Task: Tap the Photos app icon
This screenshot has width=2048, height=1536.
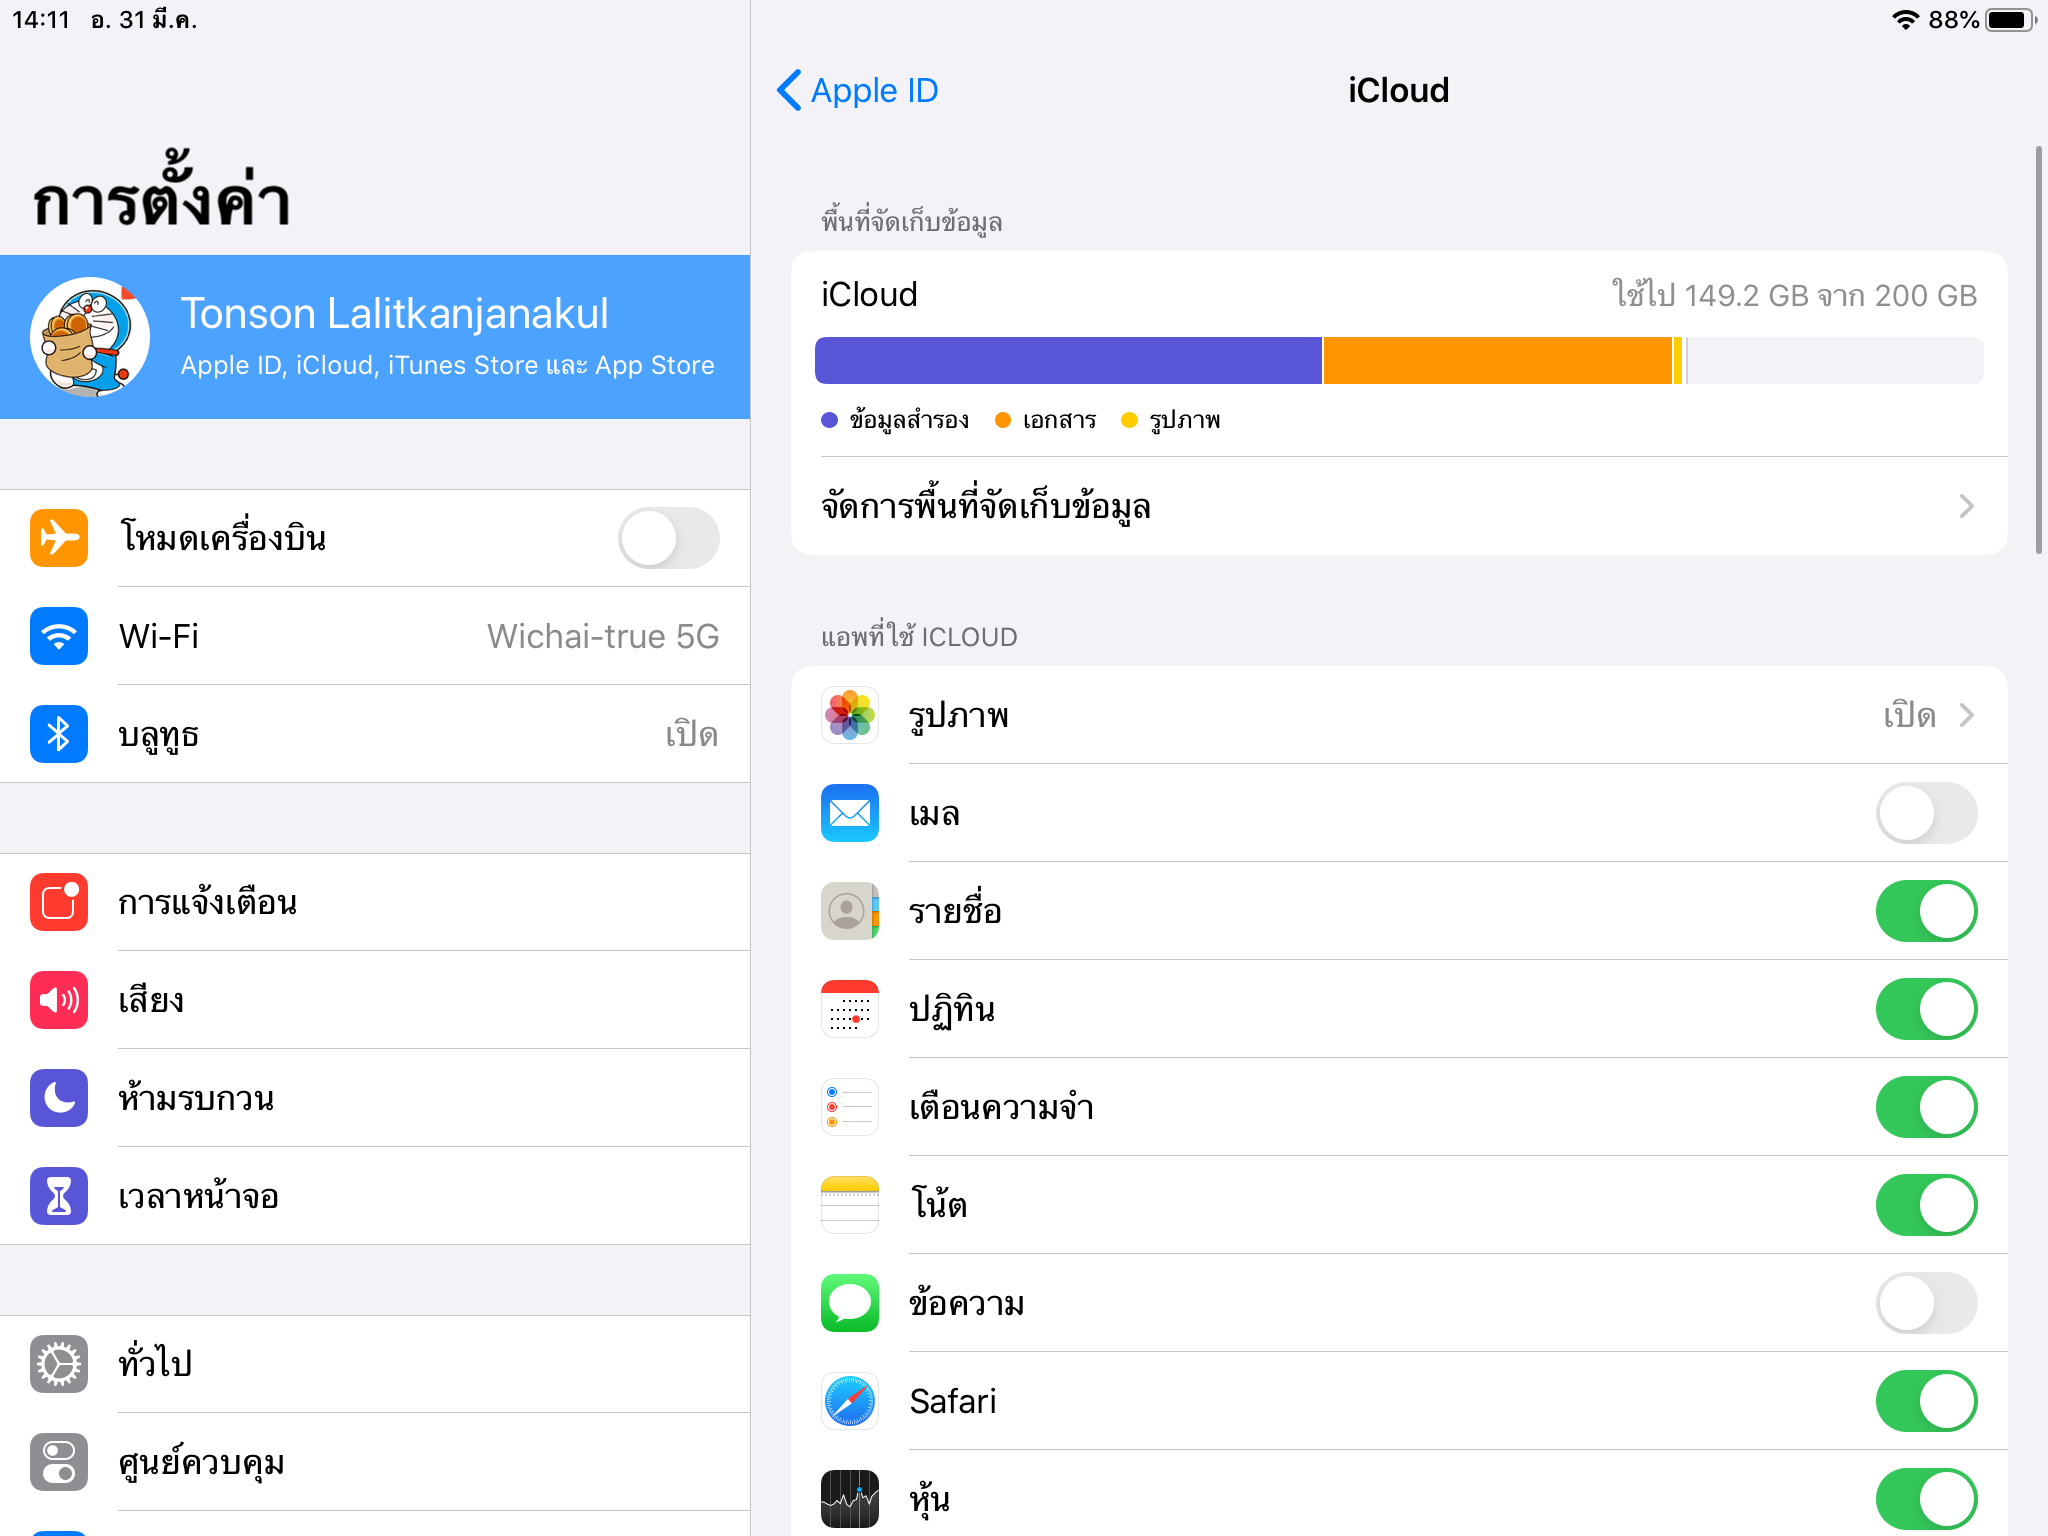Action: click(850, 715)
